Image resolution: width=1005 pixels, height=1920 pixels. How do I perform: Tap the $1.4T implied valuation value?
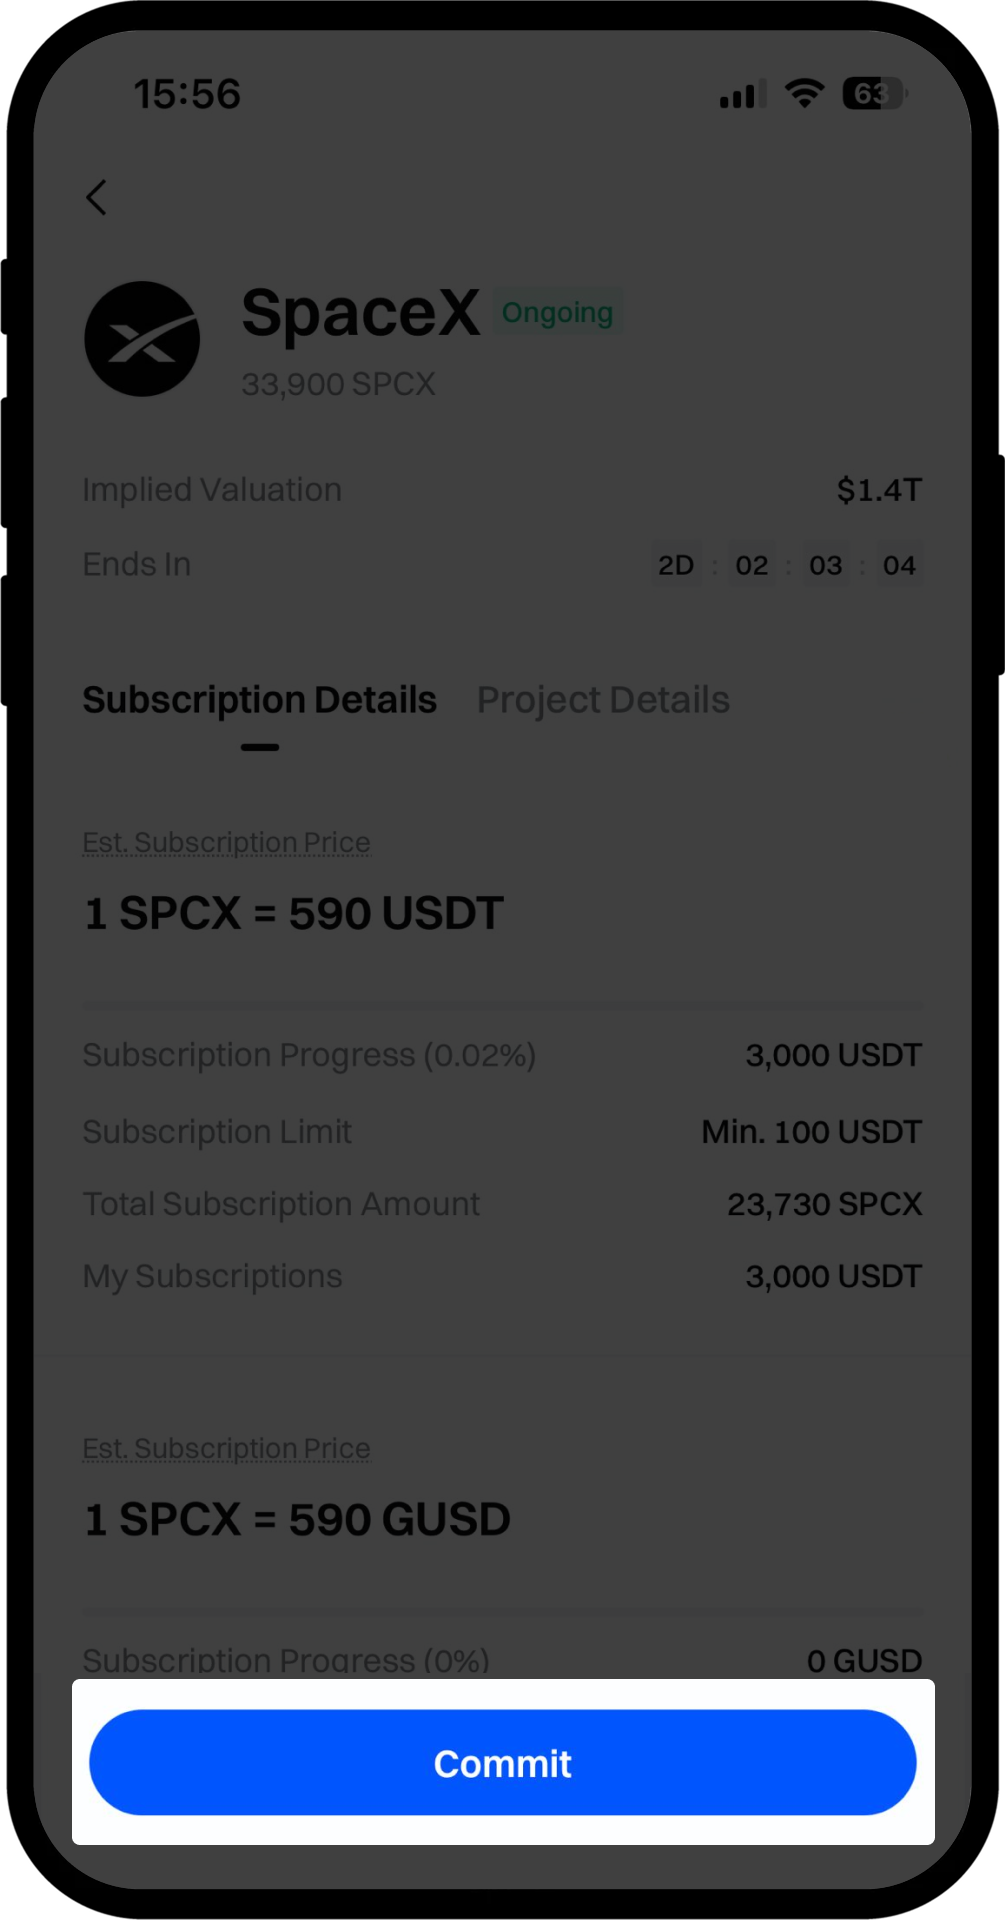(879, 490)
